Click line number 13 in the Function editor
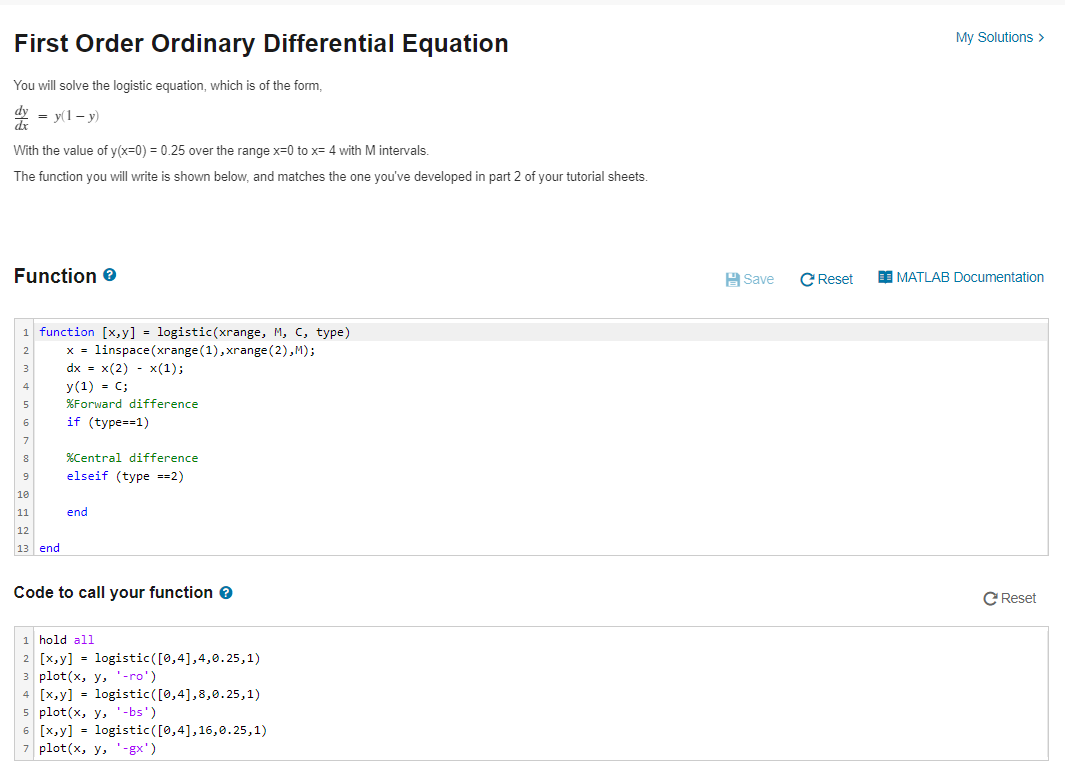The height and width of the screenshot is (774, 1065). pos(22,548)
